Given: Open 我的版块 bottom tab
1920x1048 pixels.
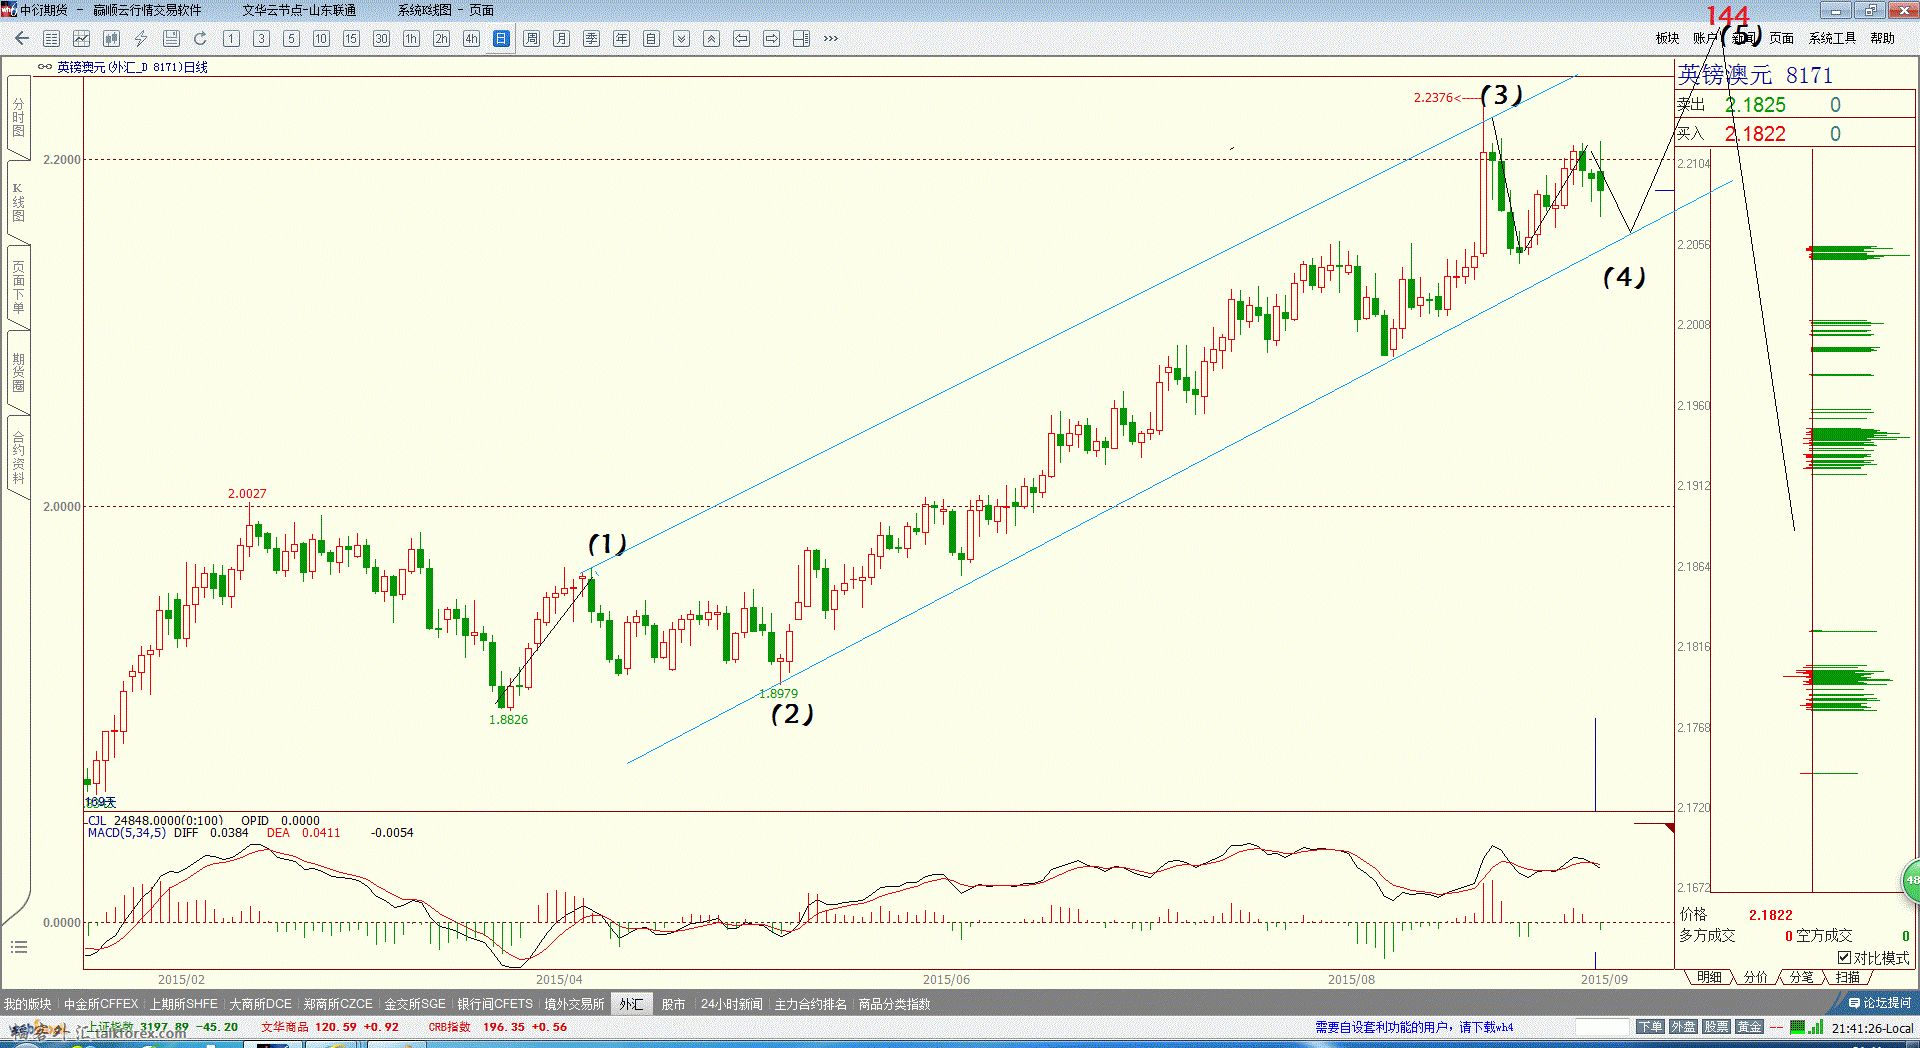Looking at the screenshot, I should tap(27, 1004).
